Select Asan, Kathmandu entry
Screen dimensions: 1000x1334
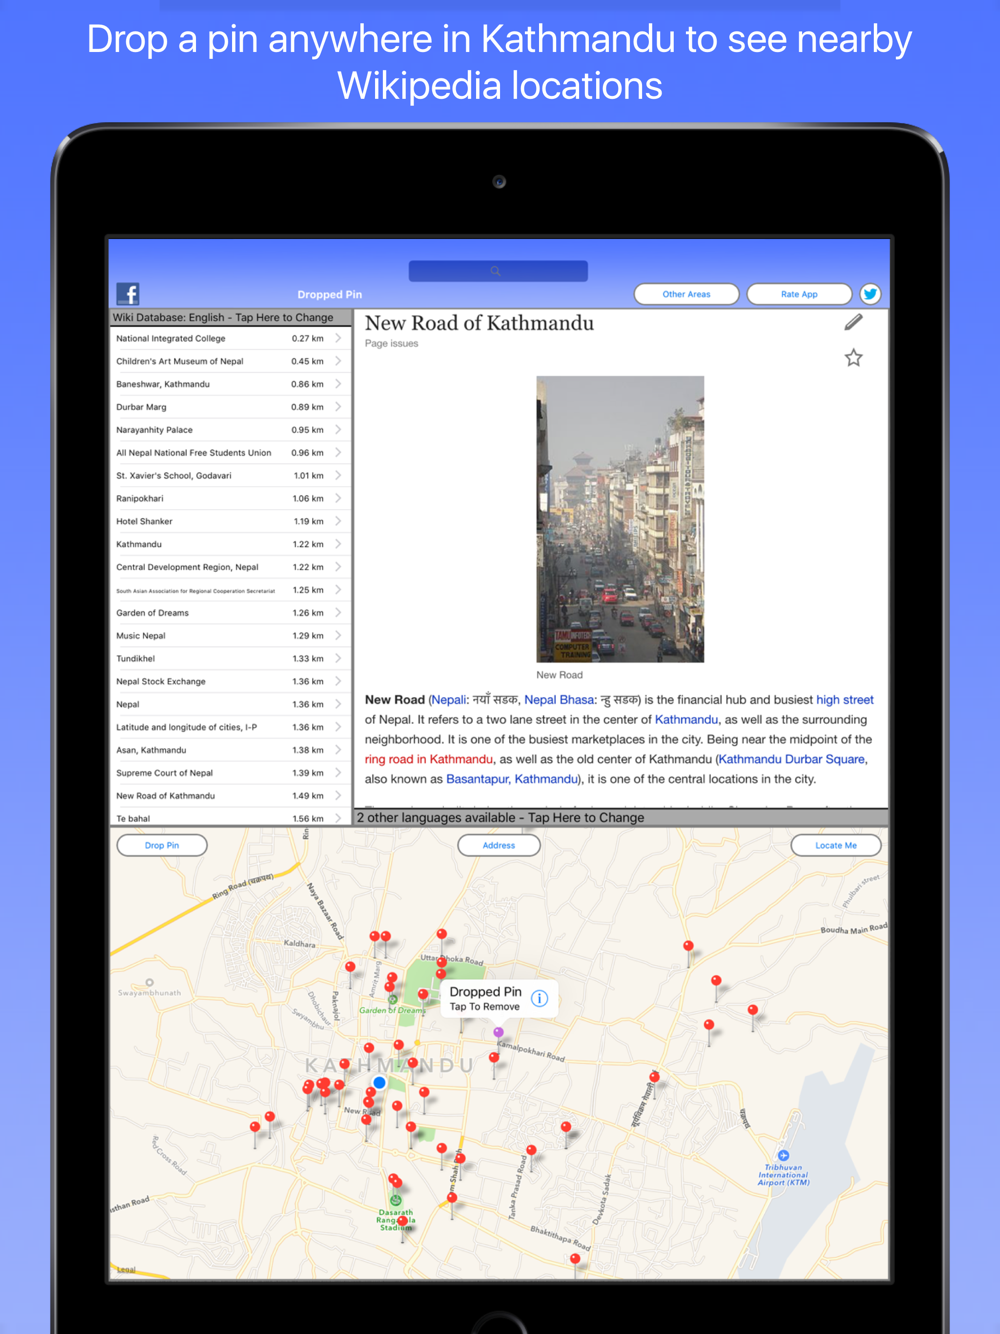click(x=231, y=750)
